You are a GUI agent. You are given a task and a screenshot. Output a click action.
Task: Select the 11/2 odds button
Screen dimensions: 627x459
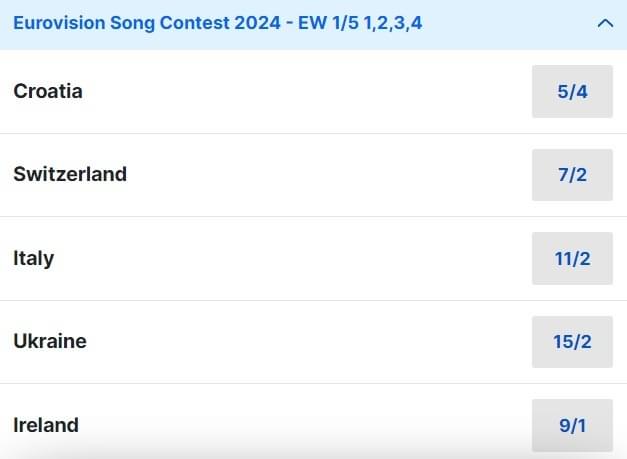(x=572, y=259)
